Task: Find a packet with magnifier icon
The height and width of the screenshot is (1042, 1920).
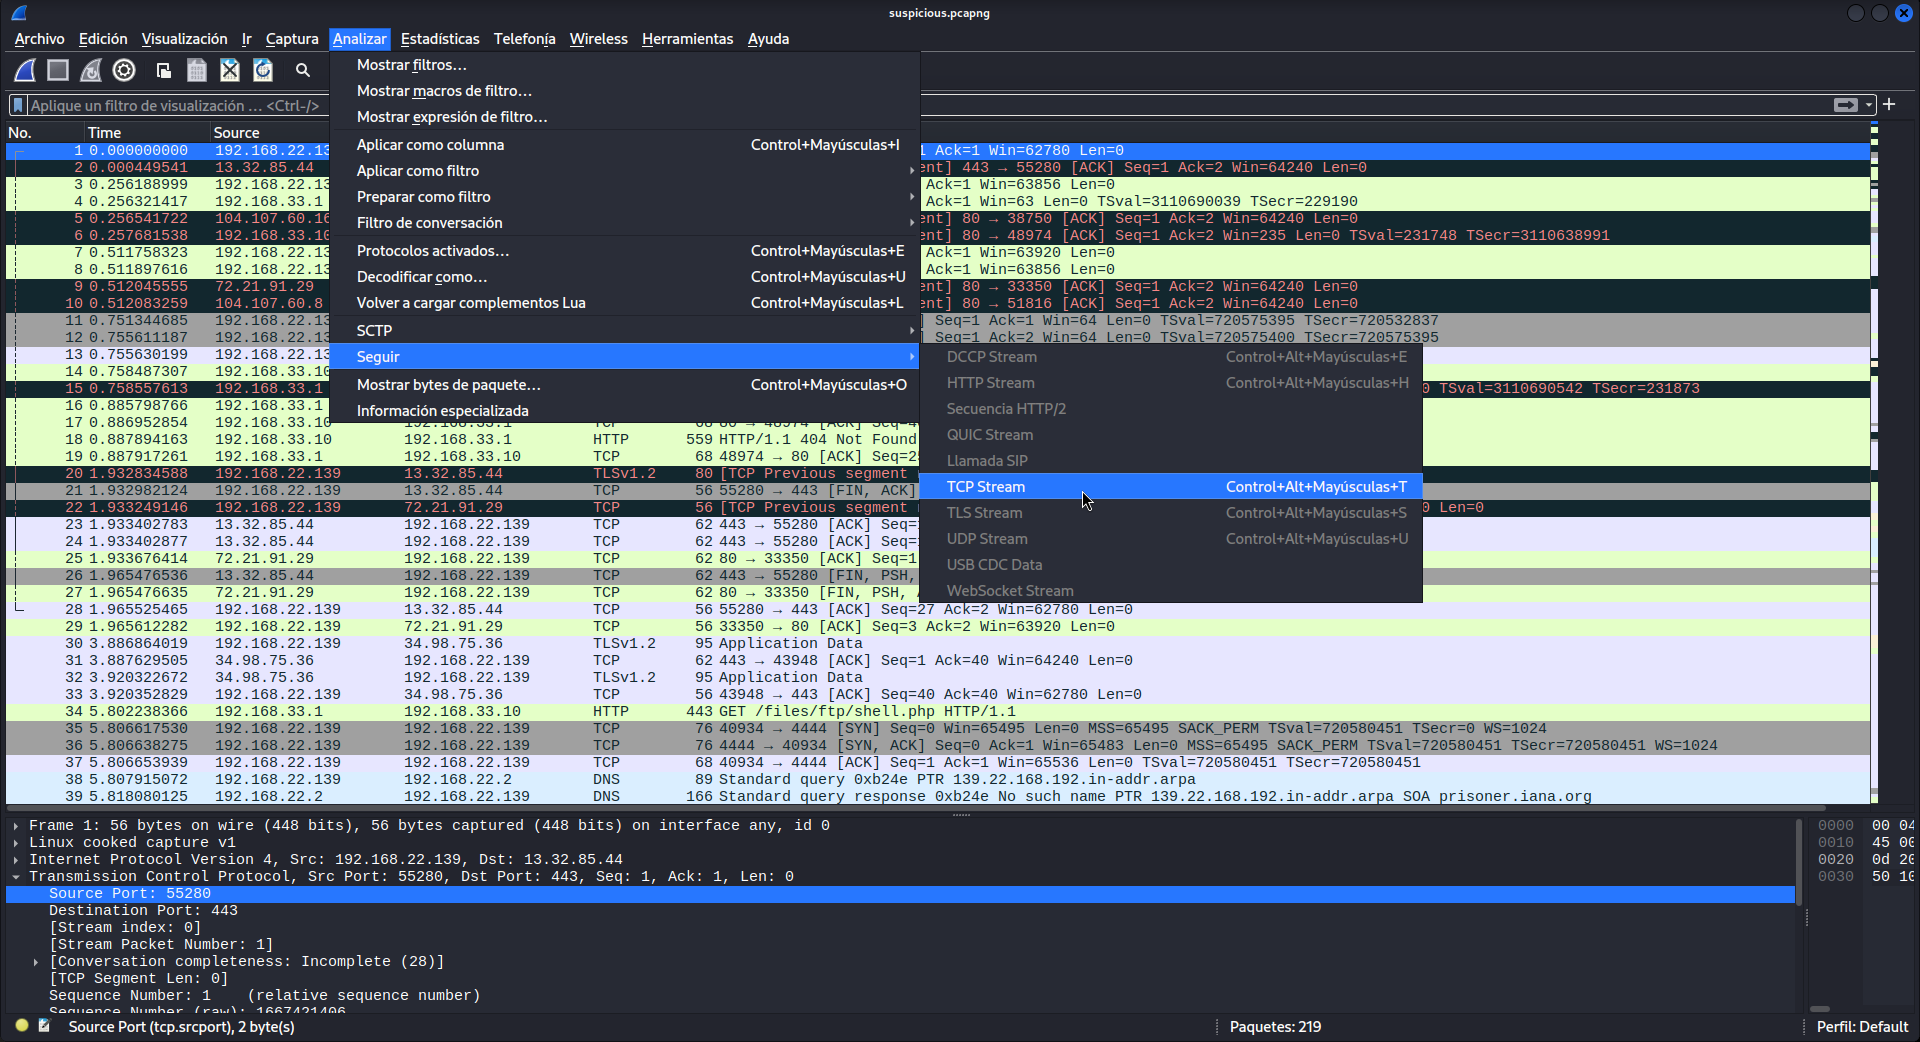Action: [303, 70]
